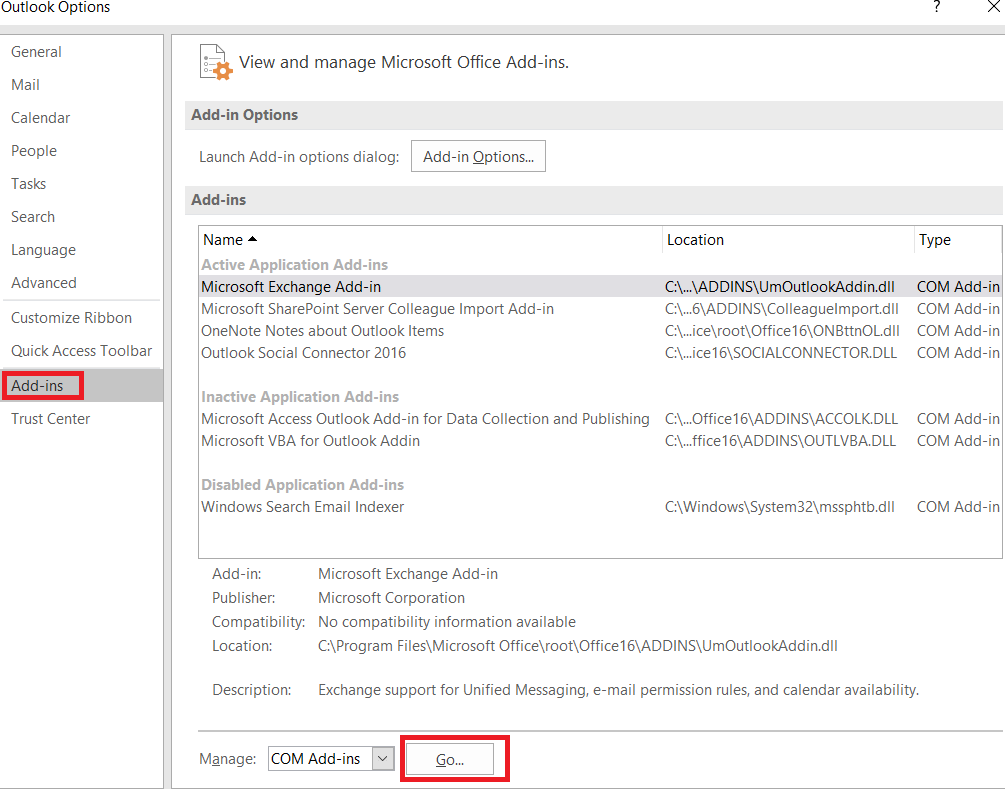Click the Add-in name value in details

tap(408, 574)
